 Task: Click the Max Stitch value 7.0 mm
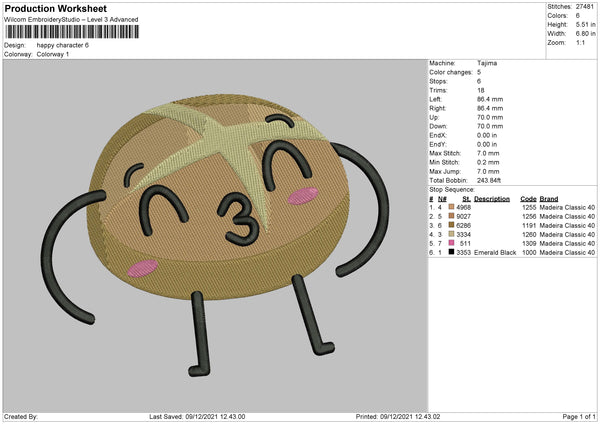[x=488, y=153]
